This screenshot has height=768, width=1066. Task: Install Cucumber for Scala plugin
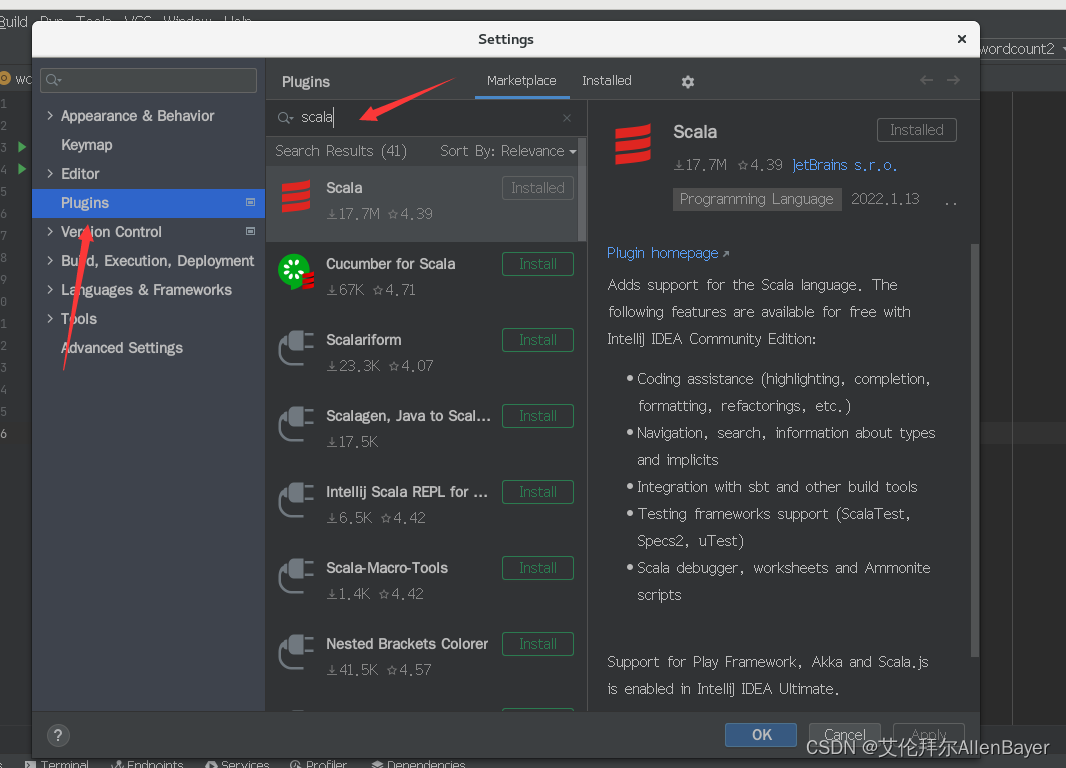538,264
